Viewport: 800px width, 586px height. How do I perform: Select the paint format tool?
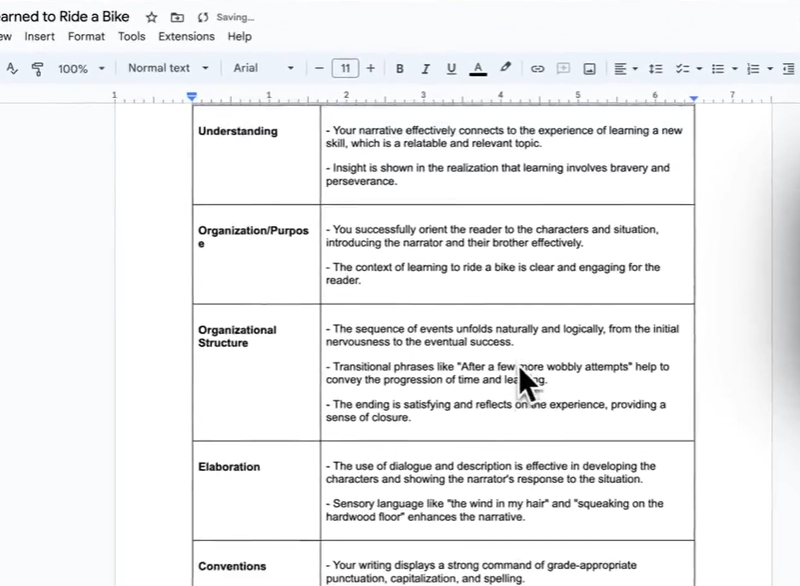click(x=37, y=69)
